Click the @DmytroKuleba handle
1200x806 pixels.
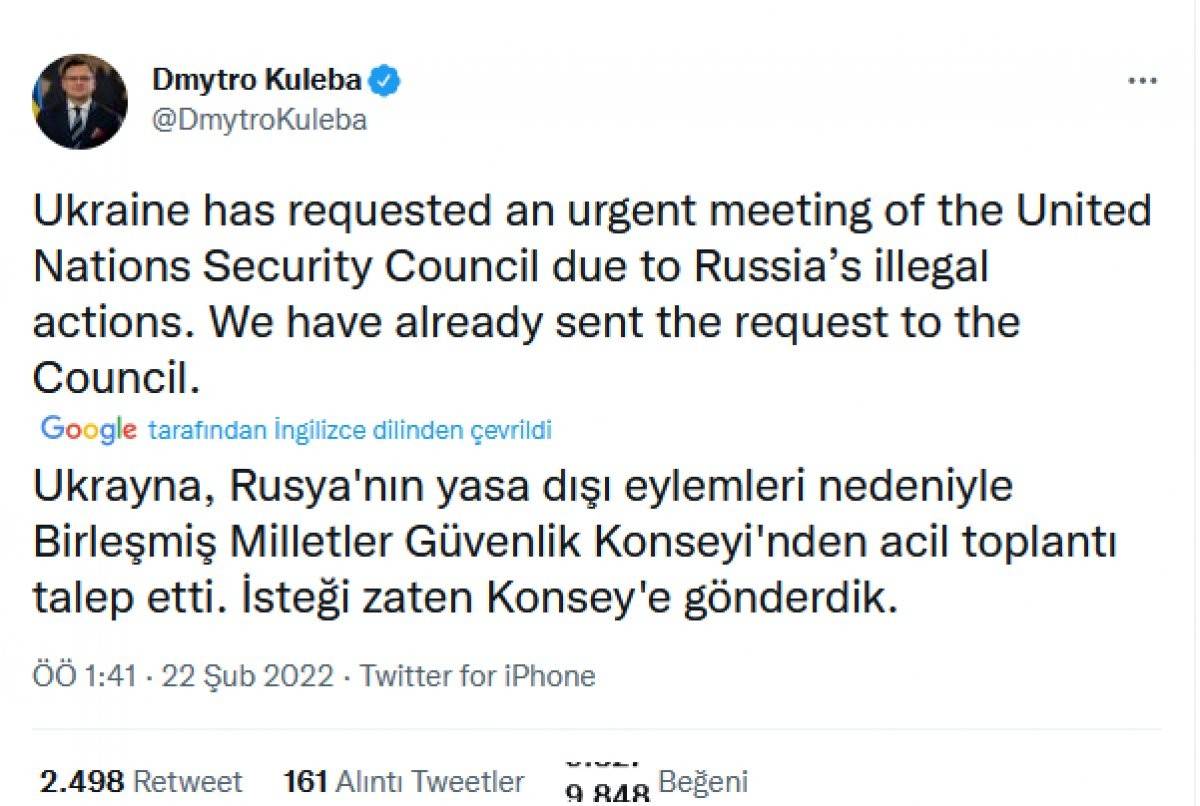(259, 120)
